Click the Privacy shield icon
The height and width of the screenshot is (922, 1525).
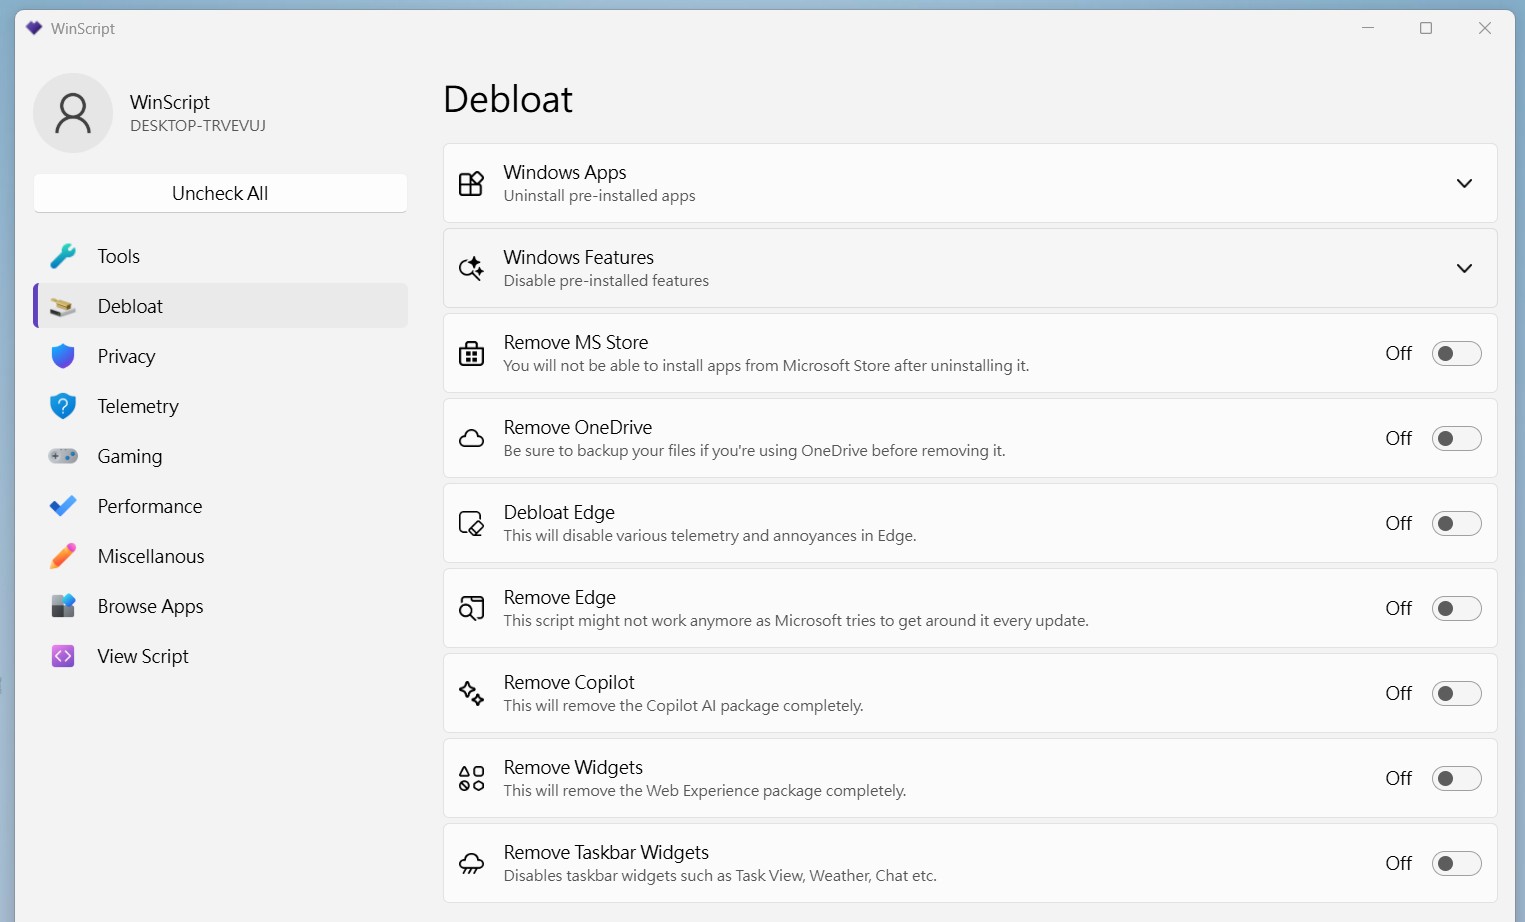[x=63, y=356]
